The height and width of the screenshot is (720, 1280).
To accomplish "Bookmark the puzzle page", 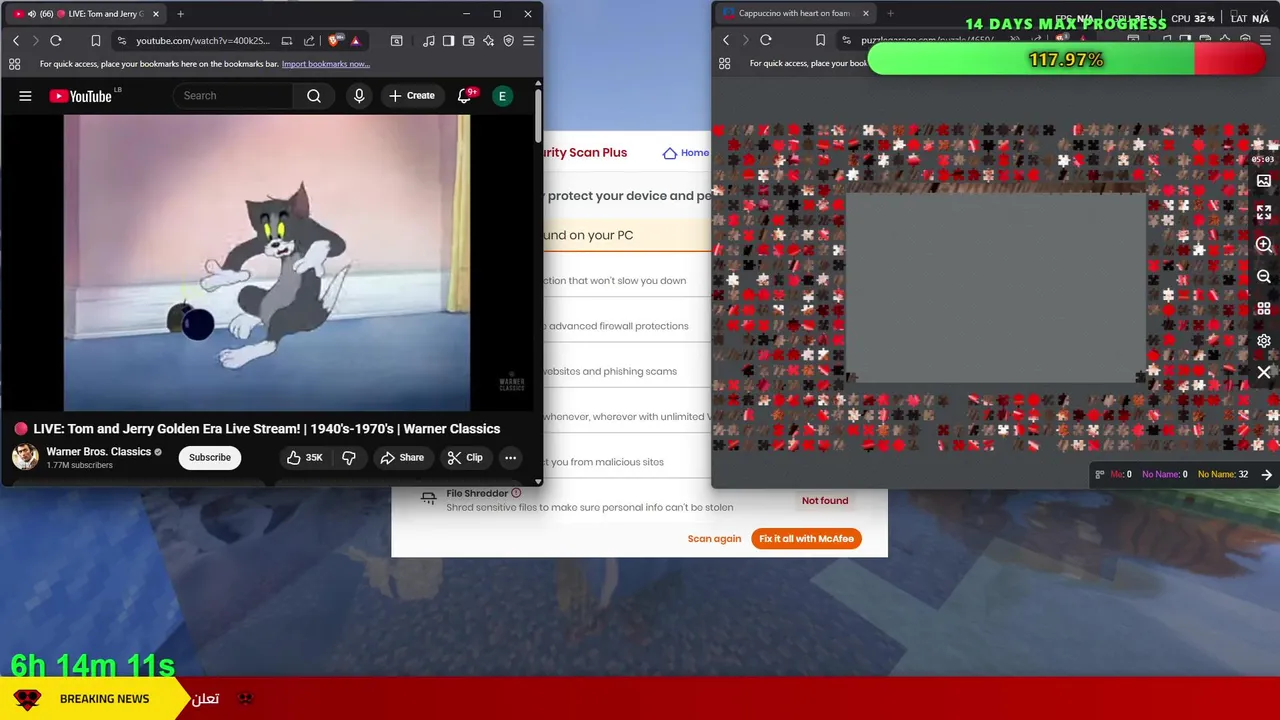I will (820, 40).
